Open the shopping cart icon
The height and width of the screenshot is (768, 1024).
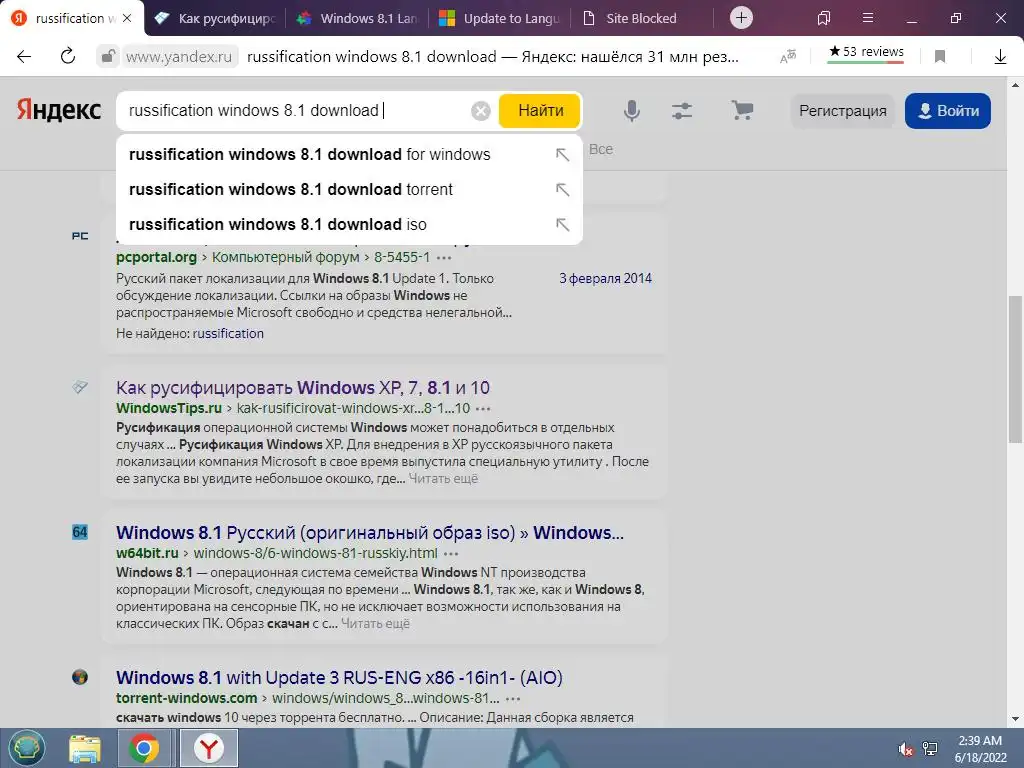point(742,110)
